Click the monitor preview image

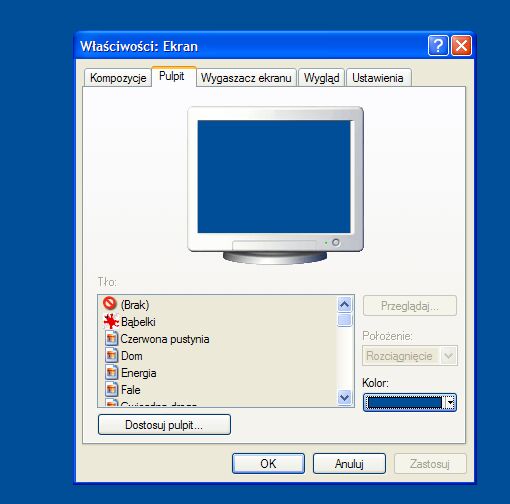pyautogui.click(x=275, y=185)
